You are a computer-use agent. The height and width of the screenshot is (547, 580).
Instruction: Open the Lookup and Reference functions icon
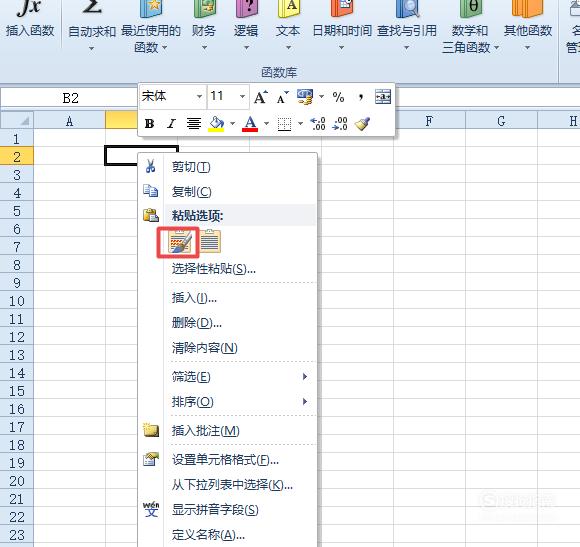[407, 8]
